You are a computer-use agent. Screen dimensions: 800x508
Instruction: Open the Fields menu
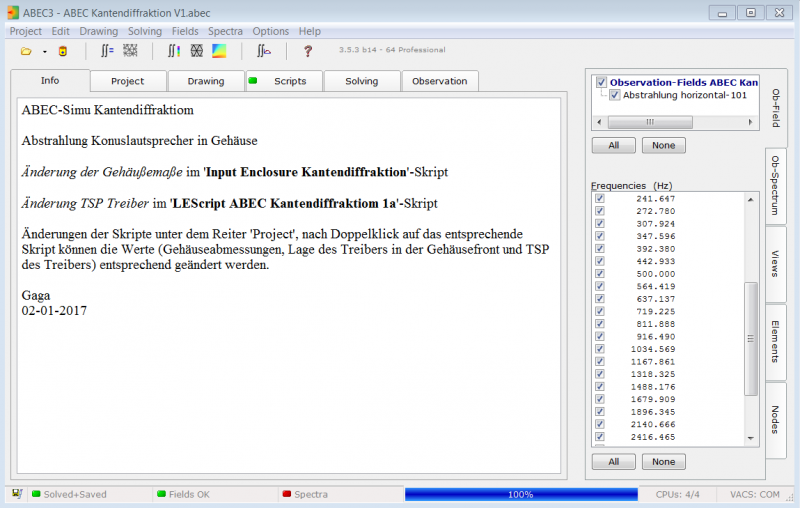(185, 31)
